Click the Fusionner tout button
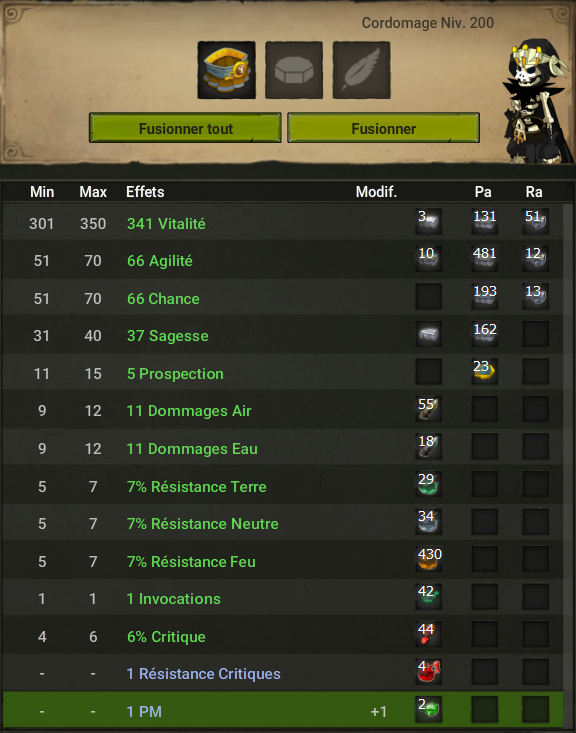Screen dimensions: 576x733 [185, 128]
